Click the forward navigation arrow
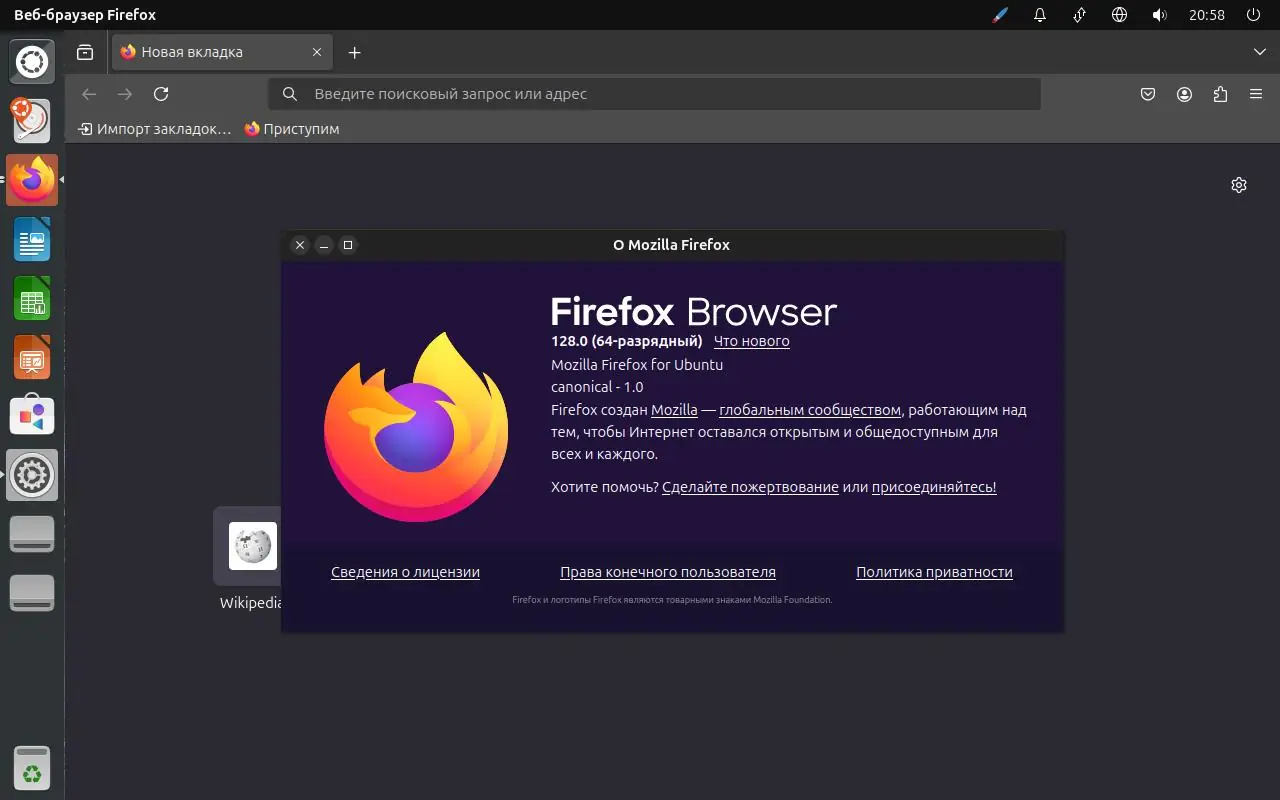Screen dimensions: 1280x800 click(x=124, y=93)
